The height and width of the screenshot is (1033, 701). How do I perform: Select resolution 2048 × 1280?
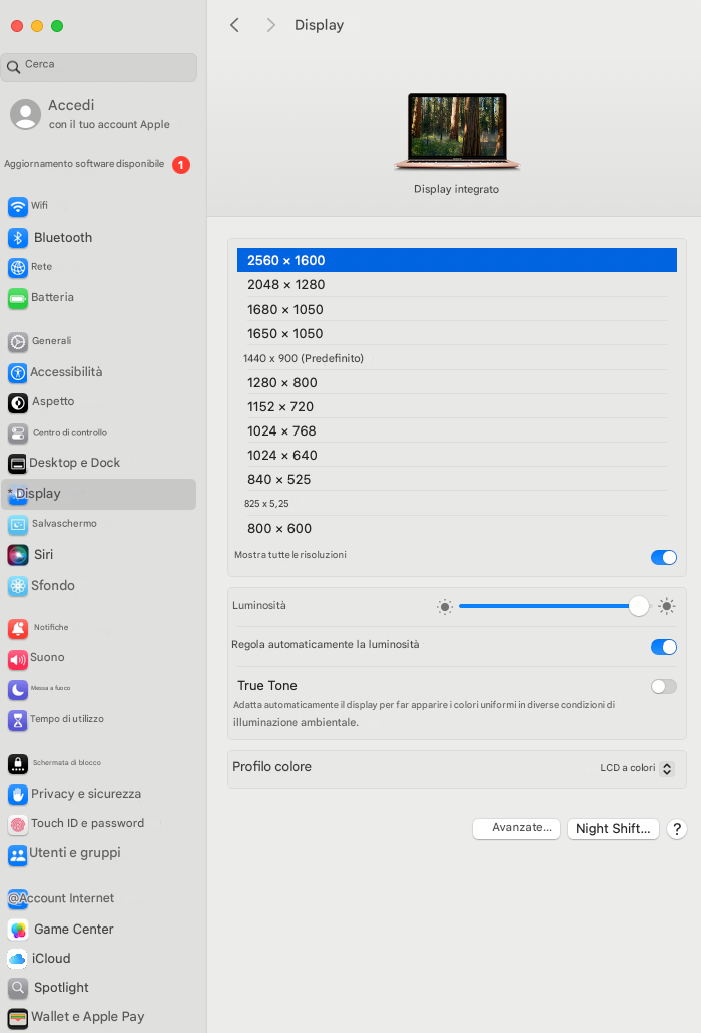(x=457, y=285)
